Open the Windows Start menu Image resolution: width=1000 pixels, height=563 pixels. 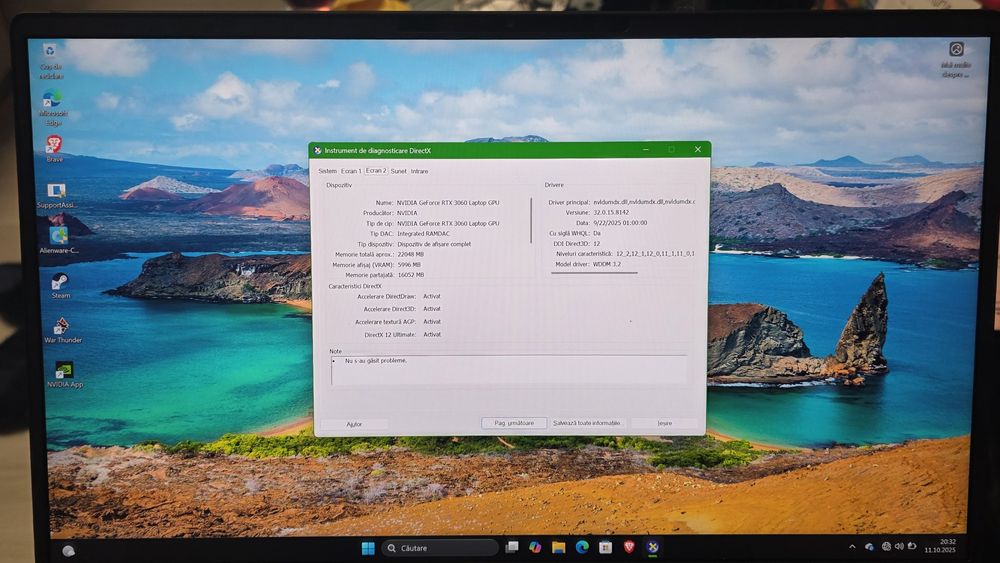pyautogui.click(x=368, y=548)
